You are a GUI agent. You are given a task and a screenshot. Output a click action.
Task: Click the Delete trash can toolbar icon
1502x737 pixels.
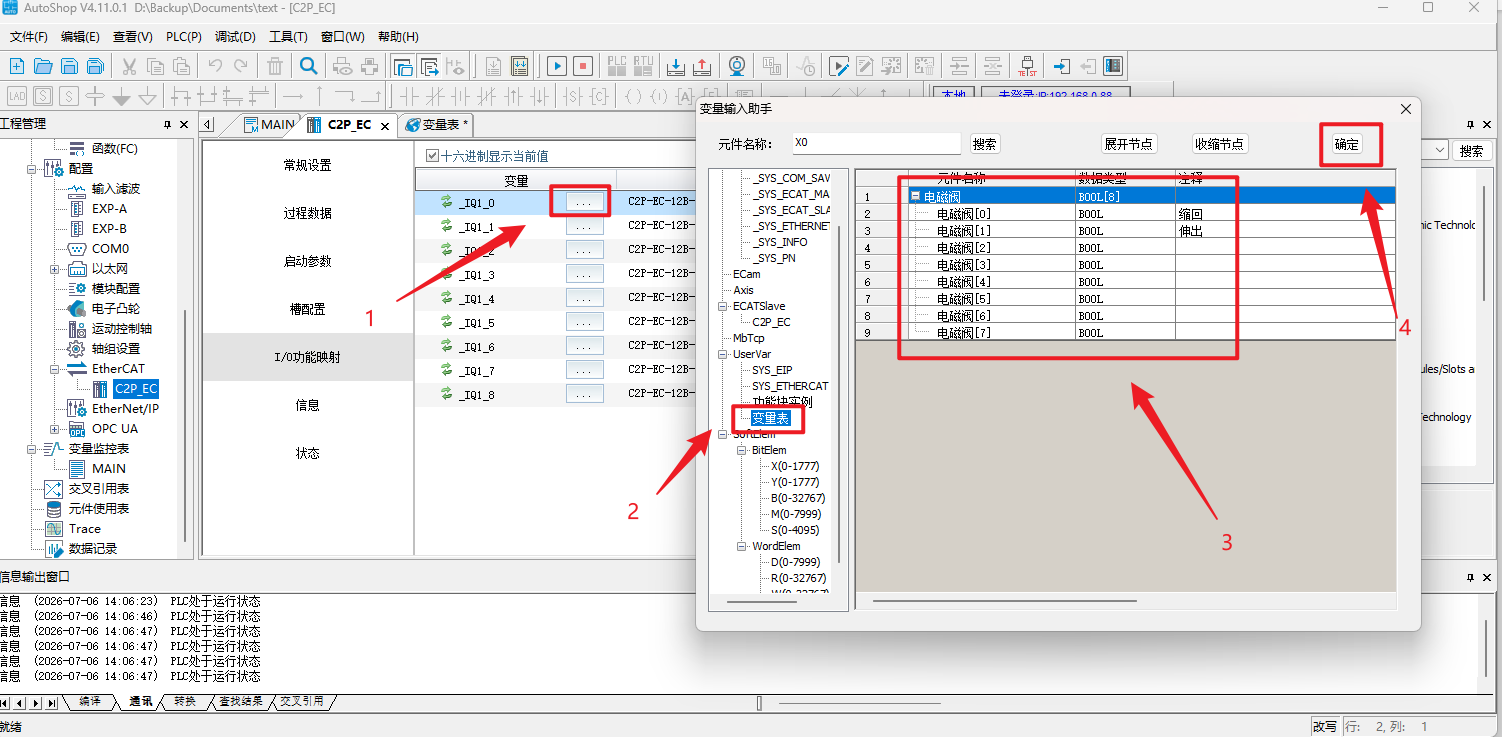pyautogui.click(x=275, y=67)
